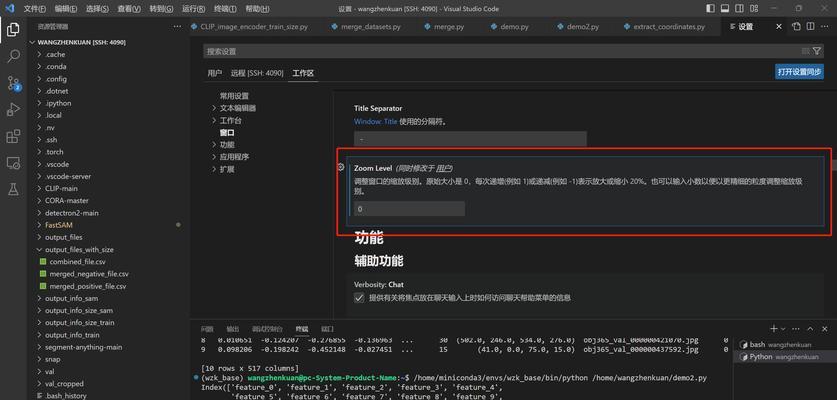Expand CLIP-main folder
Image resolution: width=837 pixels, height=400 pixels.
click(x=40, y=189)
